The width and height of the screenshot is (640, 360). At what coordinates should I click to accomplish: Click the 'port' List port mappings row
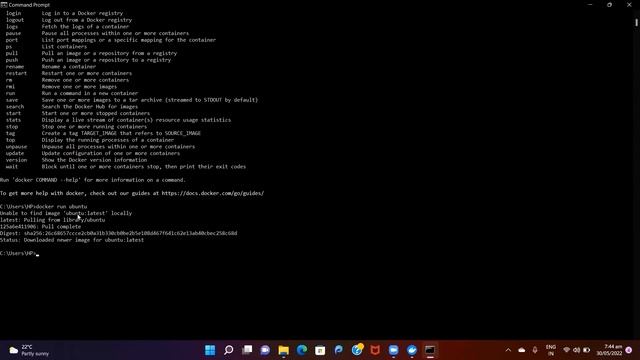point(111,40)
